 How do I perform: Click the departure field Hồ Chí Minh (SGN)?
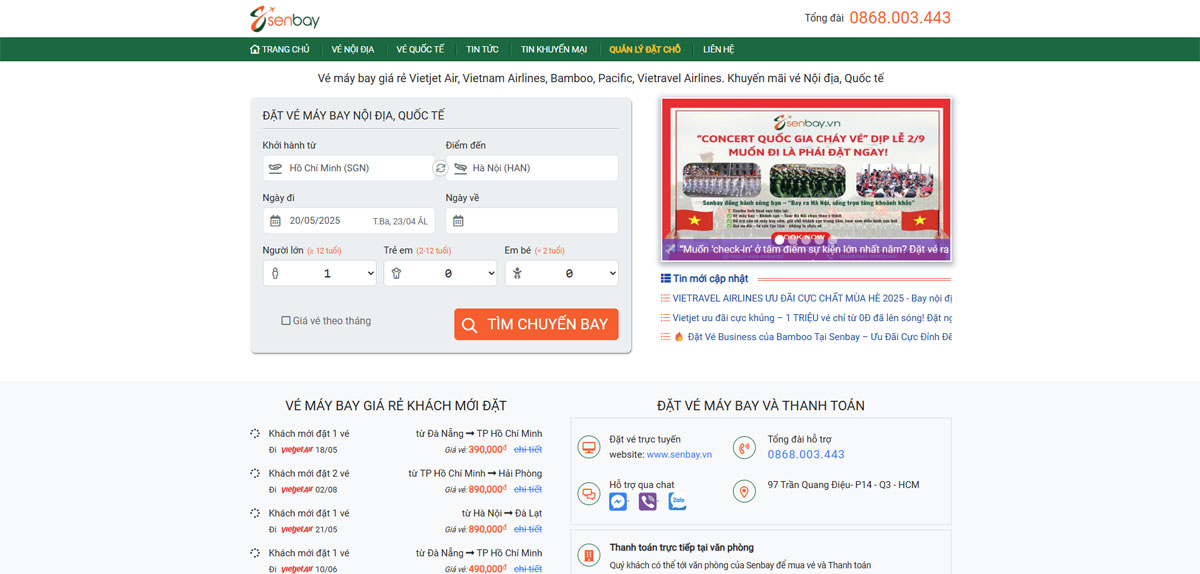click(348, 168)
